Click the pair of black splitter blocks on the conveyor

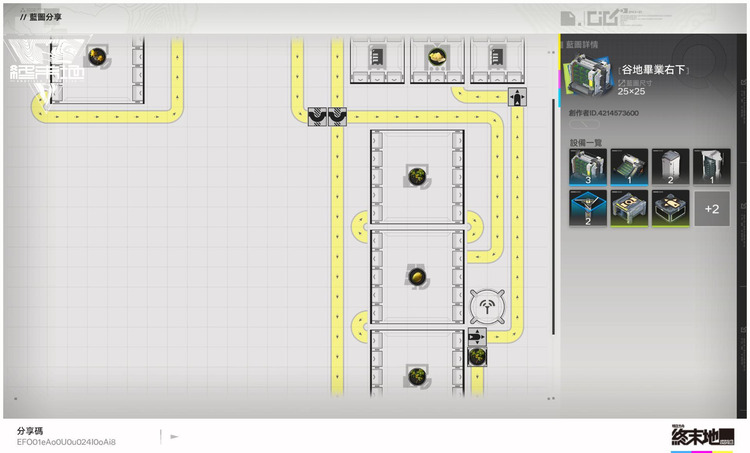[328, 116]
